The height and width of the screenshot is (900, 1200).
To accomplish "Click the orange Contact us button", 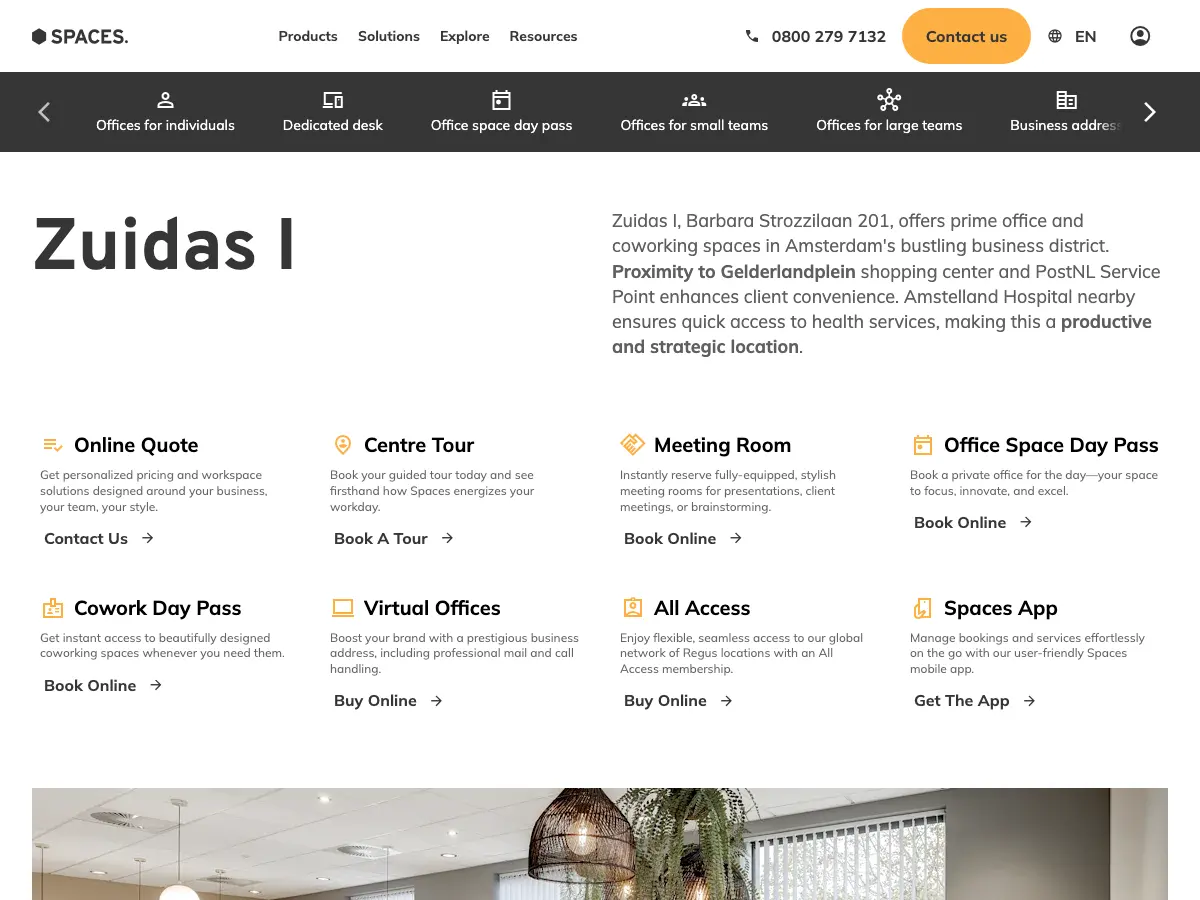I will pyautogui.click(x=966, y=36).
